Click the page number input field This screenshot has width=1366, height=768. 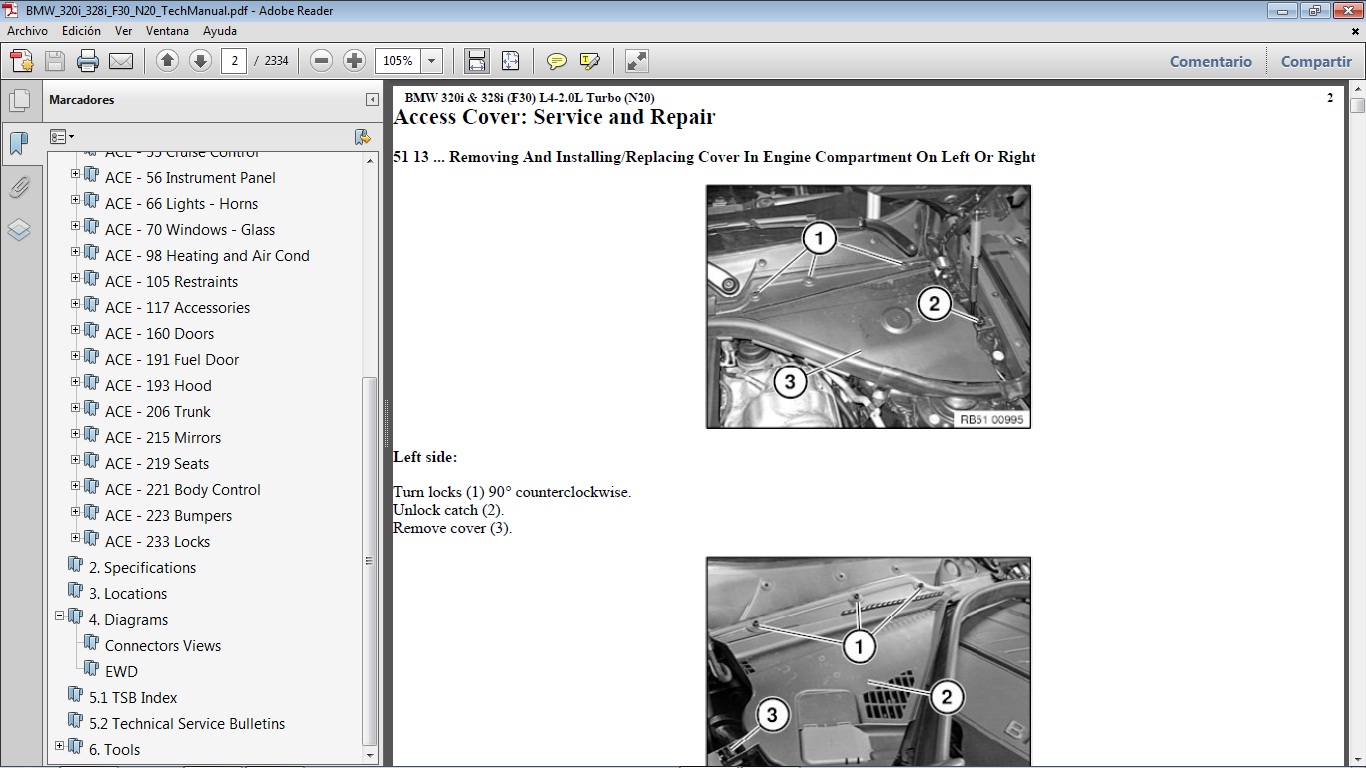[234, 61]
